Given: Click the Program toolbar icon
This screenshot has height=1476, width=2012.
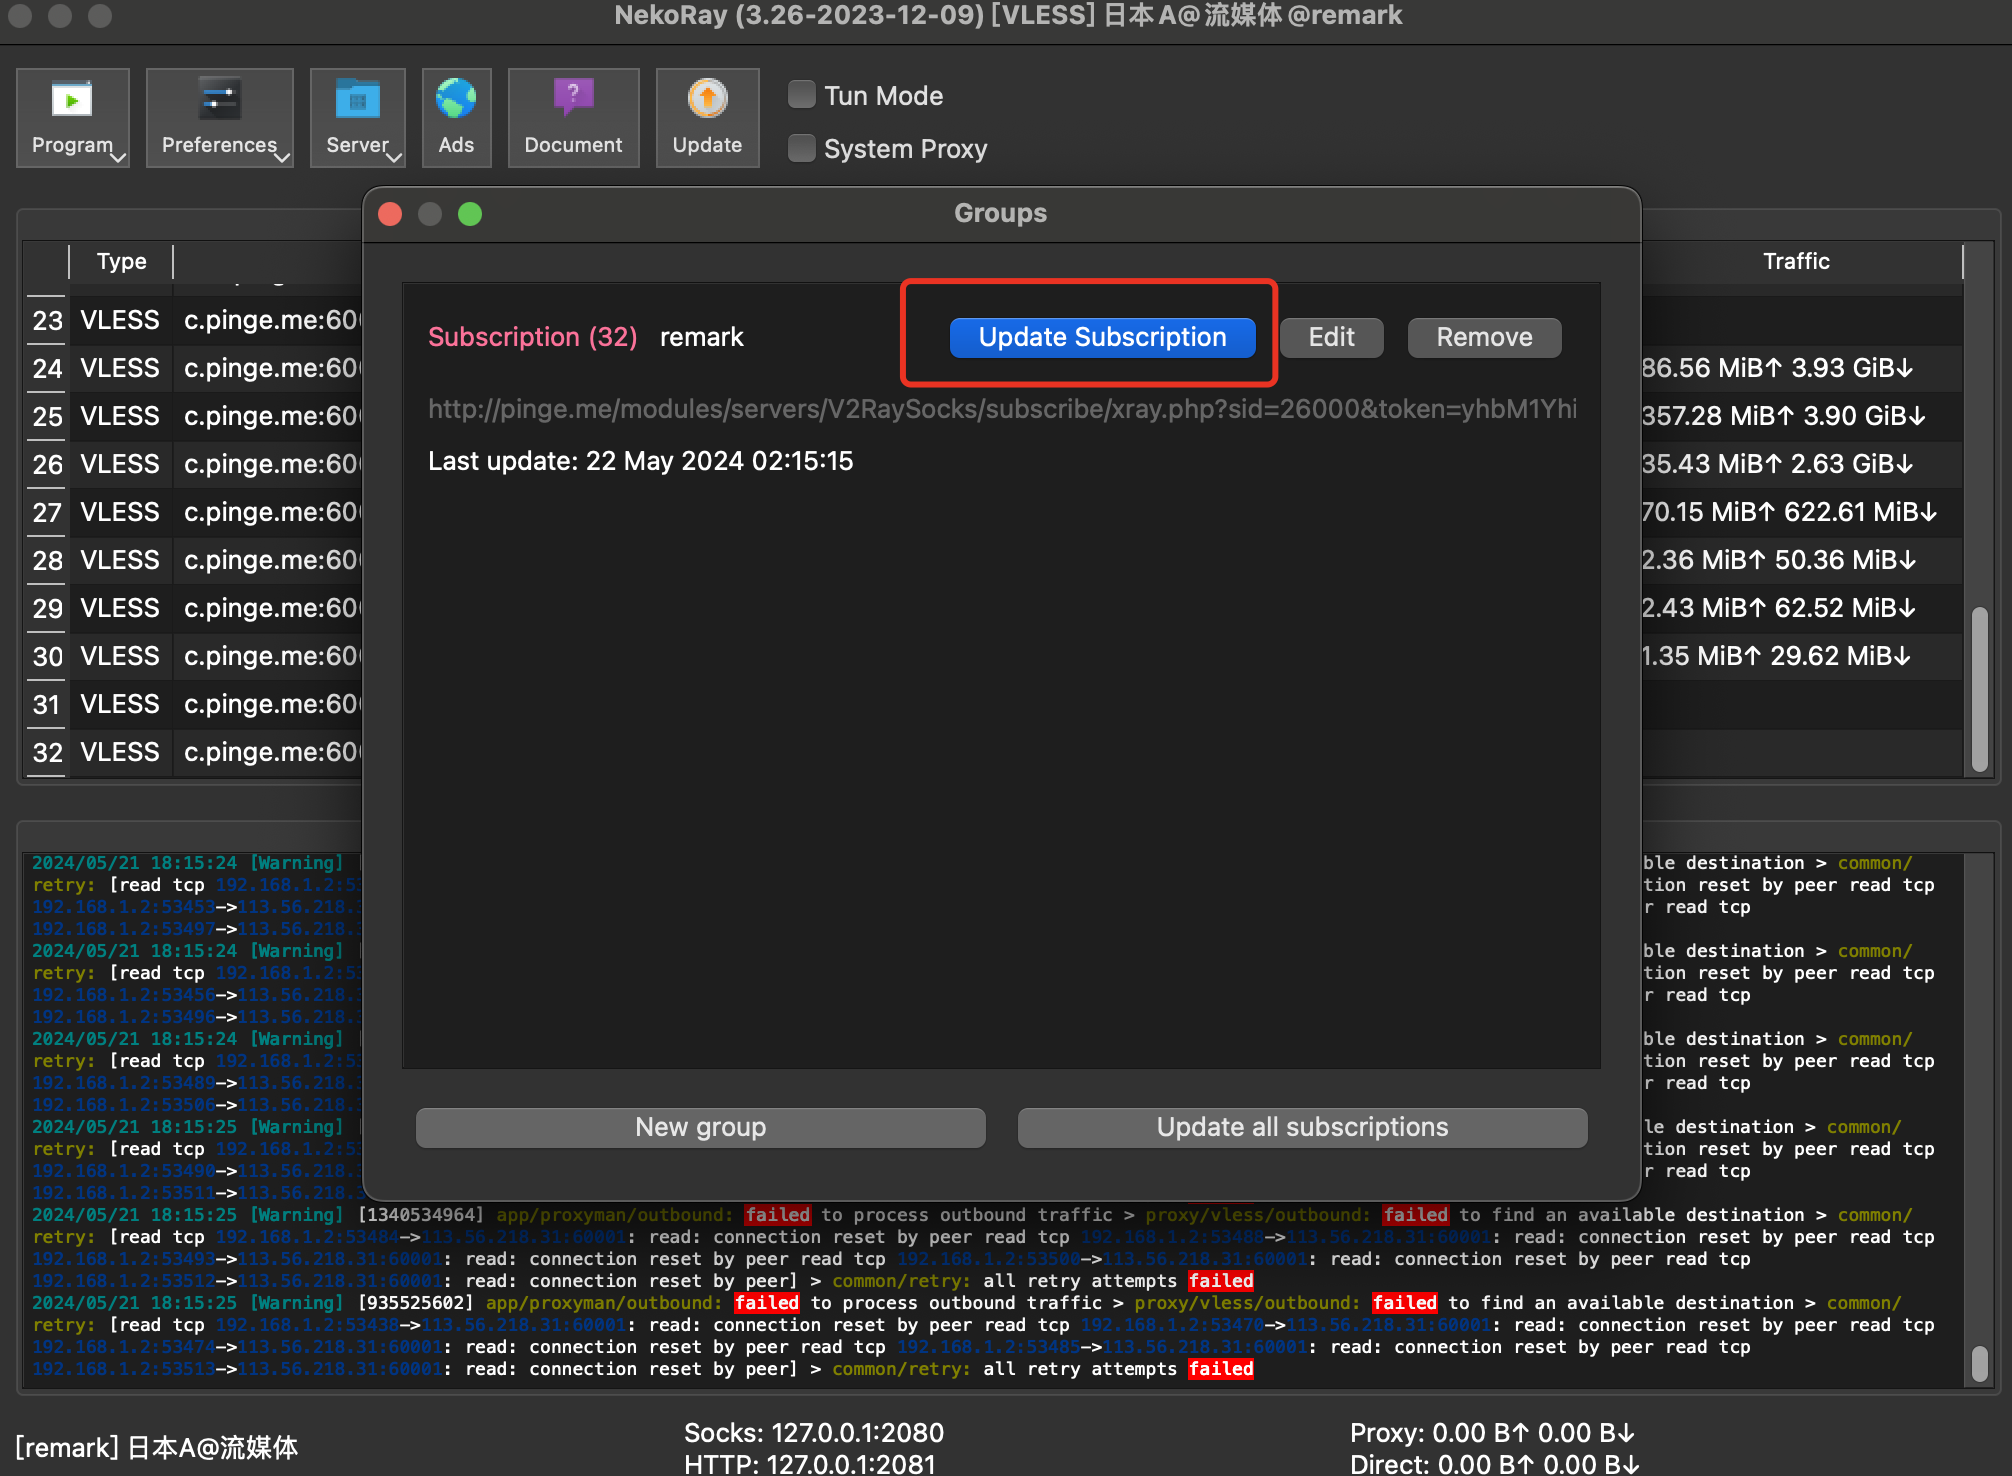Looking at the screenshot, I should (x=72, y=100).
